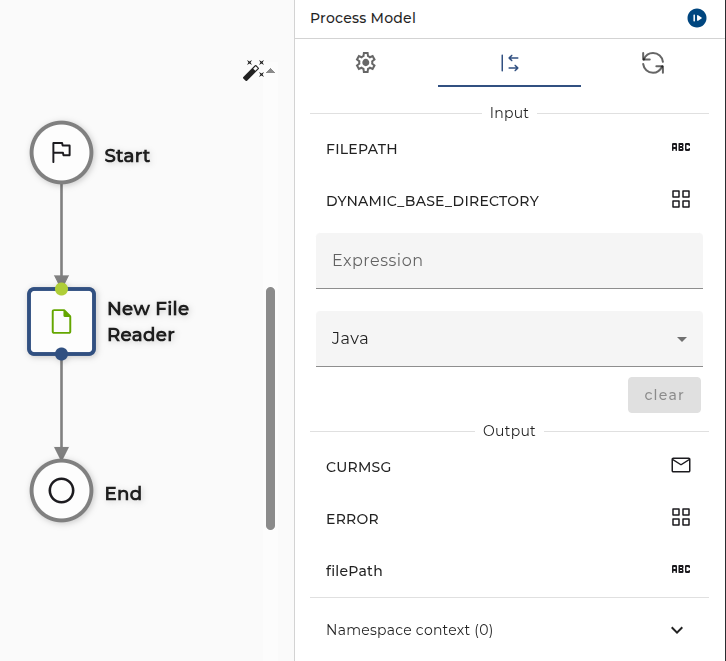The width and height of the screenshot is (726, 661).
Task: Open the Java language dropdown
Action: pyautogui.click(x=509, y=339)
